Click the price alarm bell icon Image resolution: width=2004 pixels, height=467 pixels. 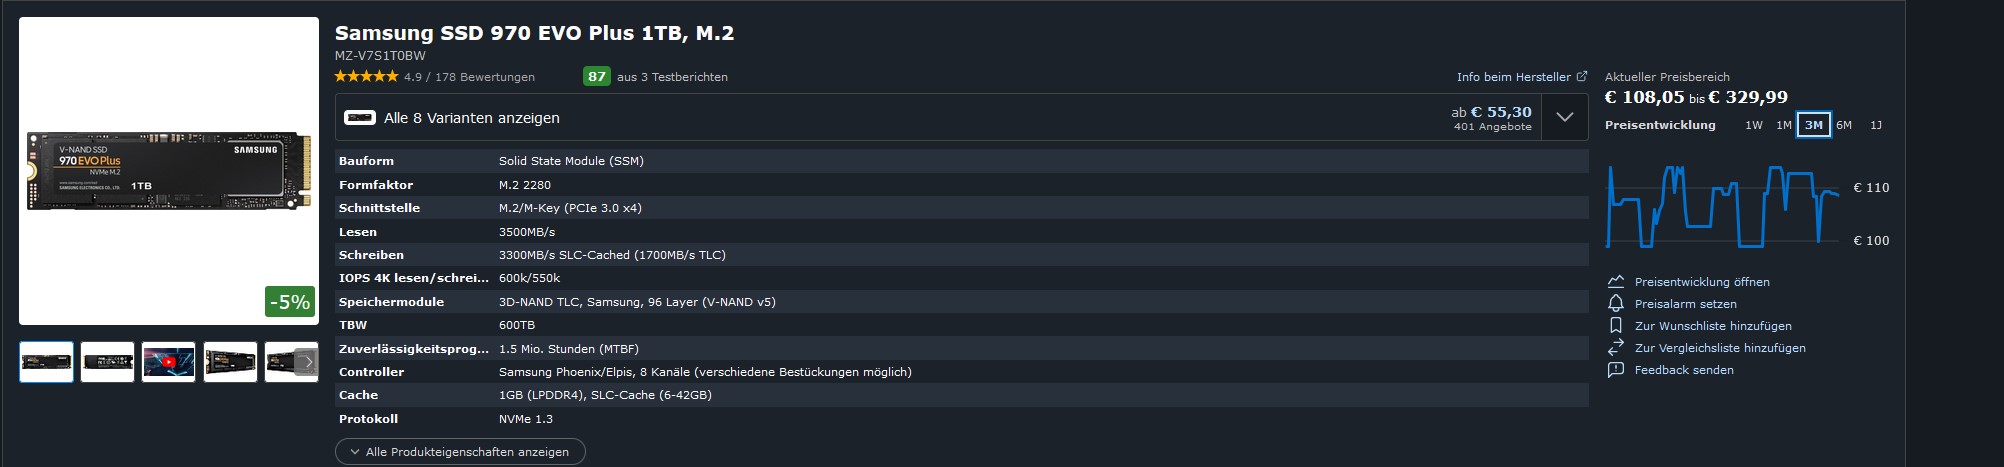tap(1615, 304)
